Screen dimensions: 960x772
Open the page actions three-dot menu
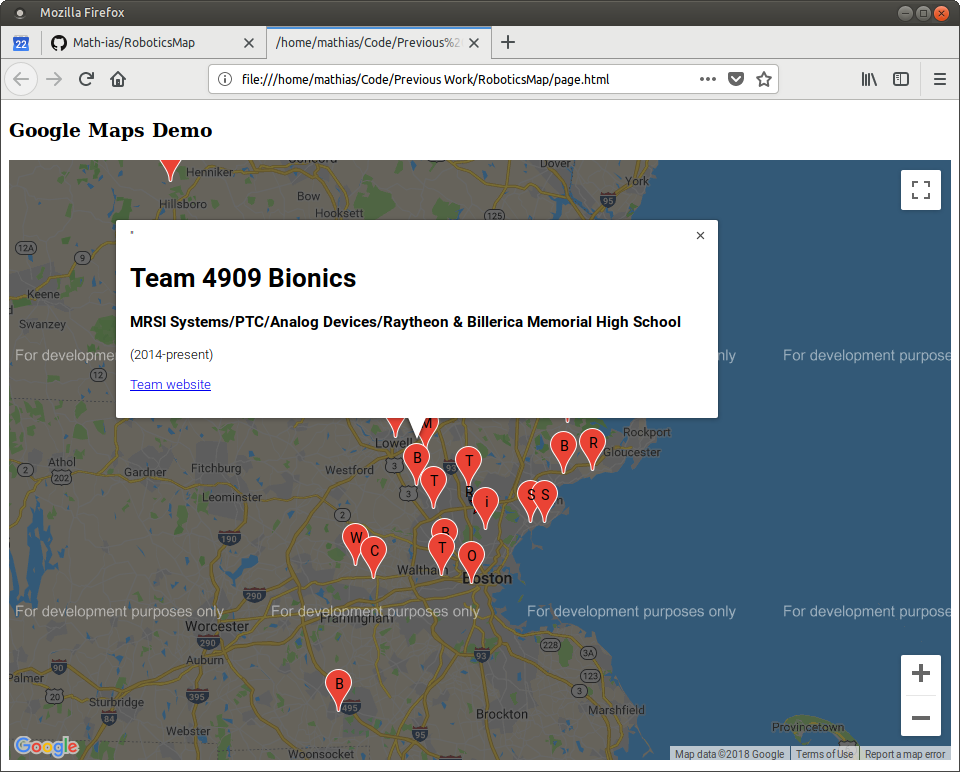(x=708, y=79)
